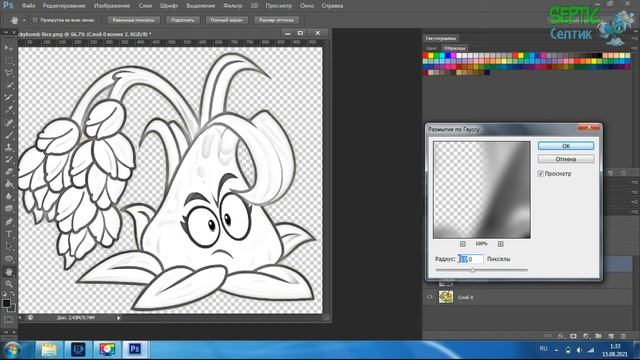Pick the first red swatch
The height and width of the screenshot is (360, 640).
pos(425,56)
